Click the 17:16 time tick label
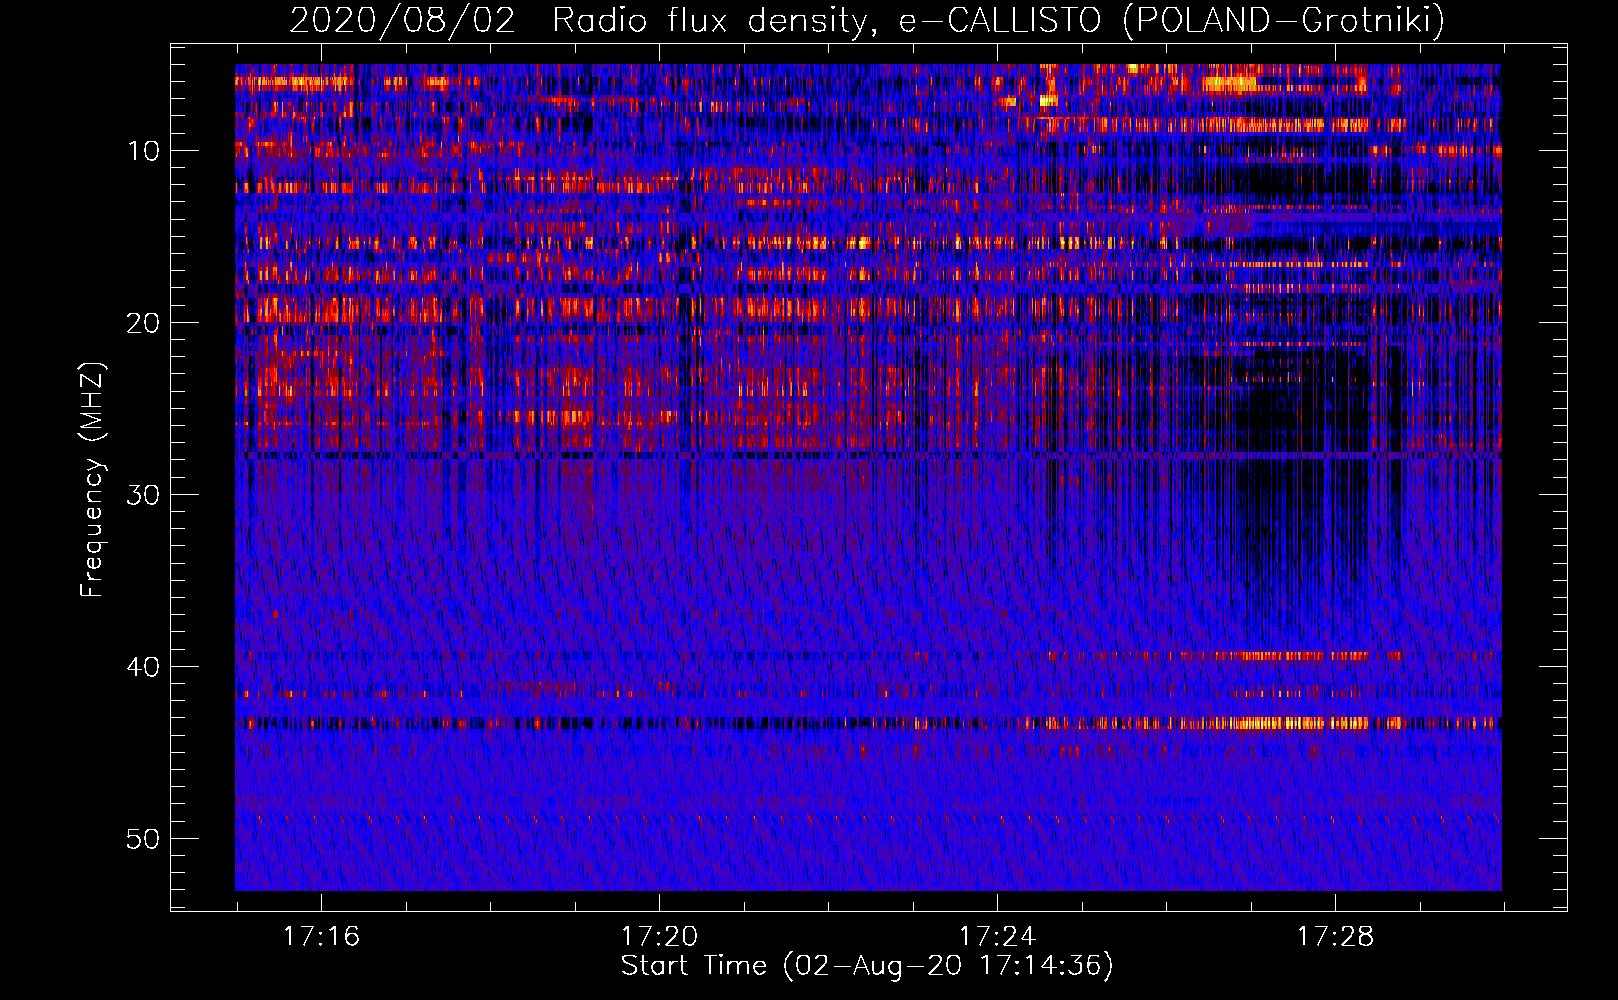 pyautogui.click(x=321, y=937)
